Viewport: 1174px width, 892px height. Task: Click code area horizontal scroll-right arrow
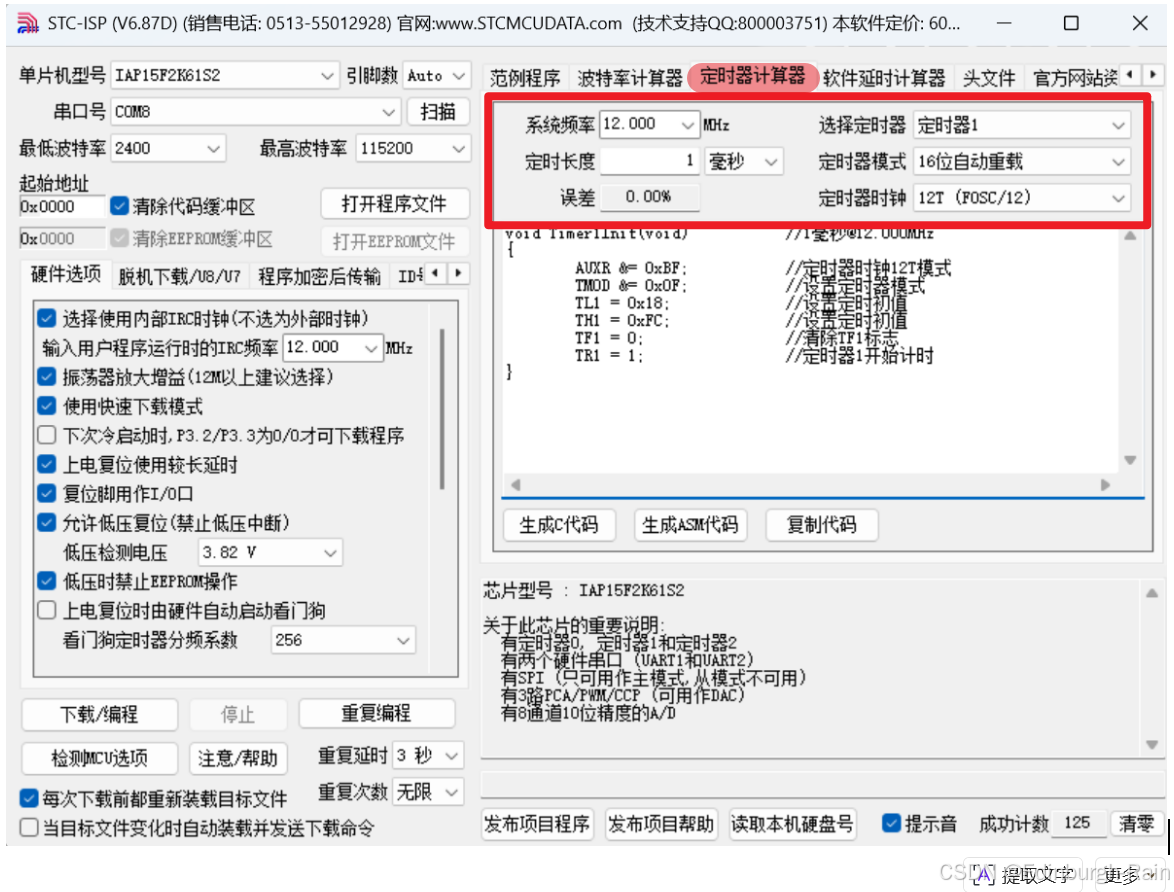[1105, 485]
